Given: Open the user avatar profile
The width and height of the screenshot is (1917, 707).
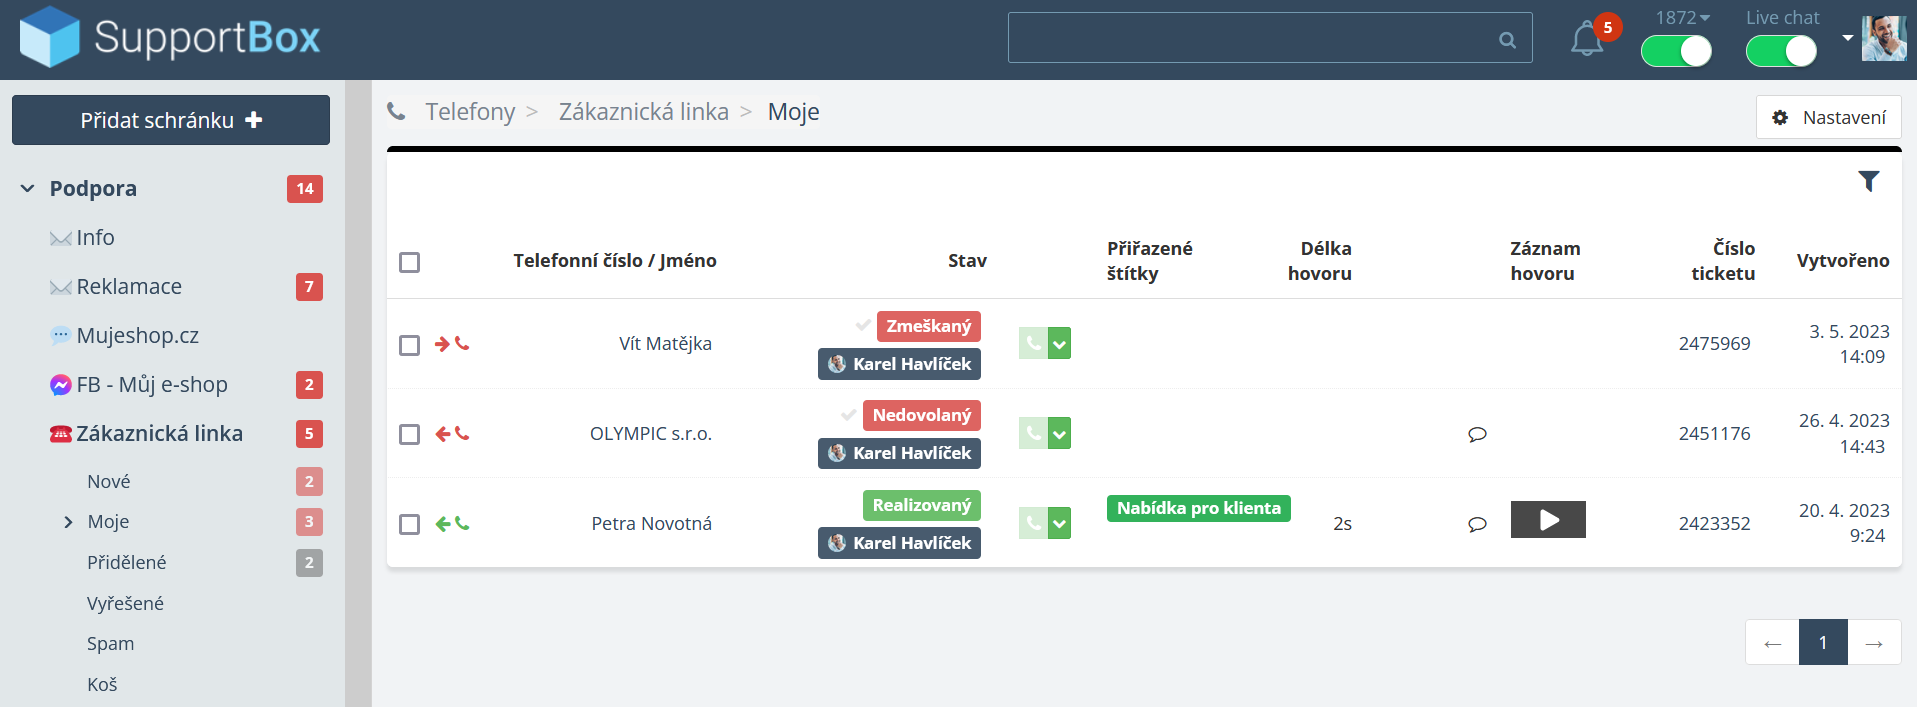Looking at the screenshot, I should [x=1884, y=38].
